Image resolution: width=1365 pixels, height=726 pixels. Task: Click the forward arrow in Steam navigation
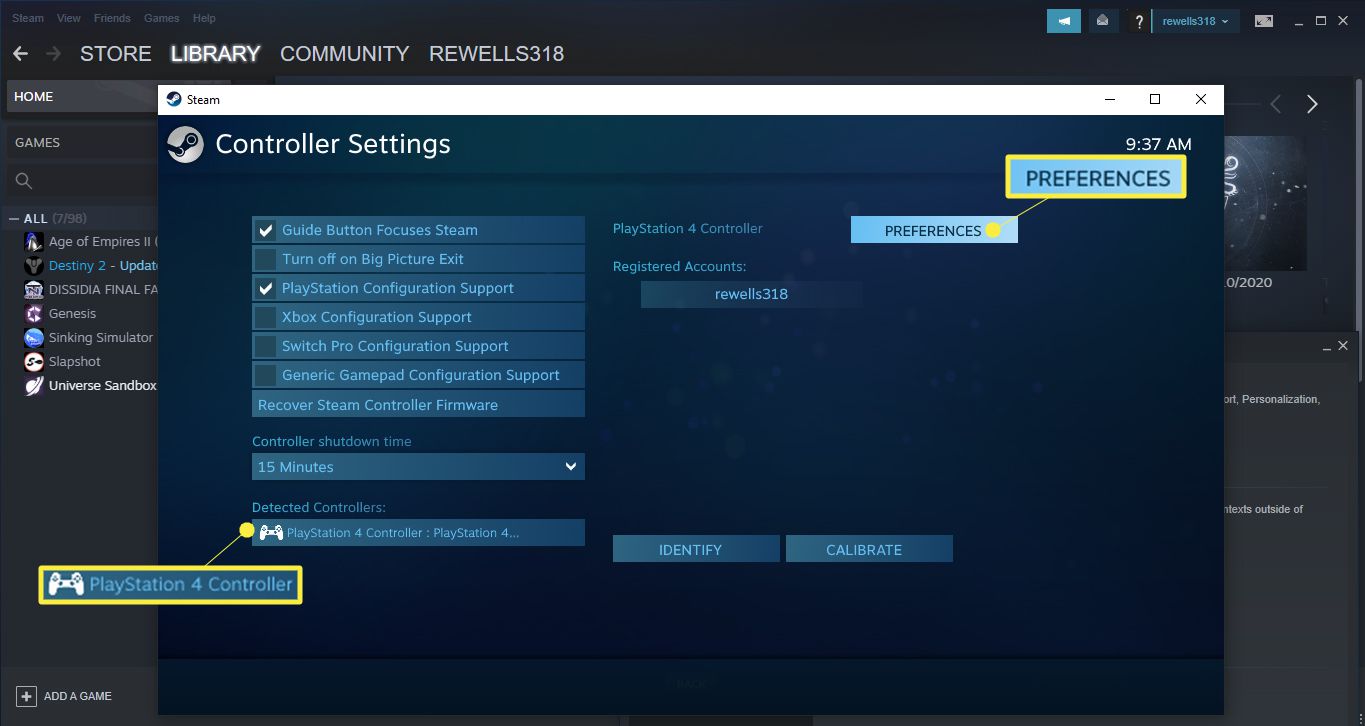(x=54, y=54)
